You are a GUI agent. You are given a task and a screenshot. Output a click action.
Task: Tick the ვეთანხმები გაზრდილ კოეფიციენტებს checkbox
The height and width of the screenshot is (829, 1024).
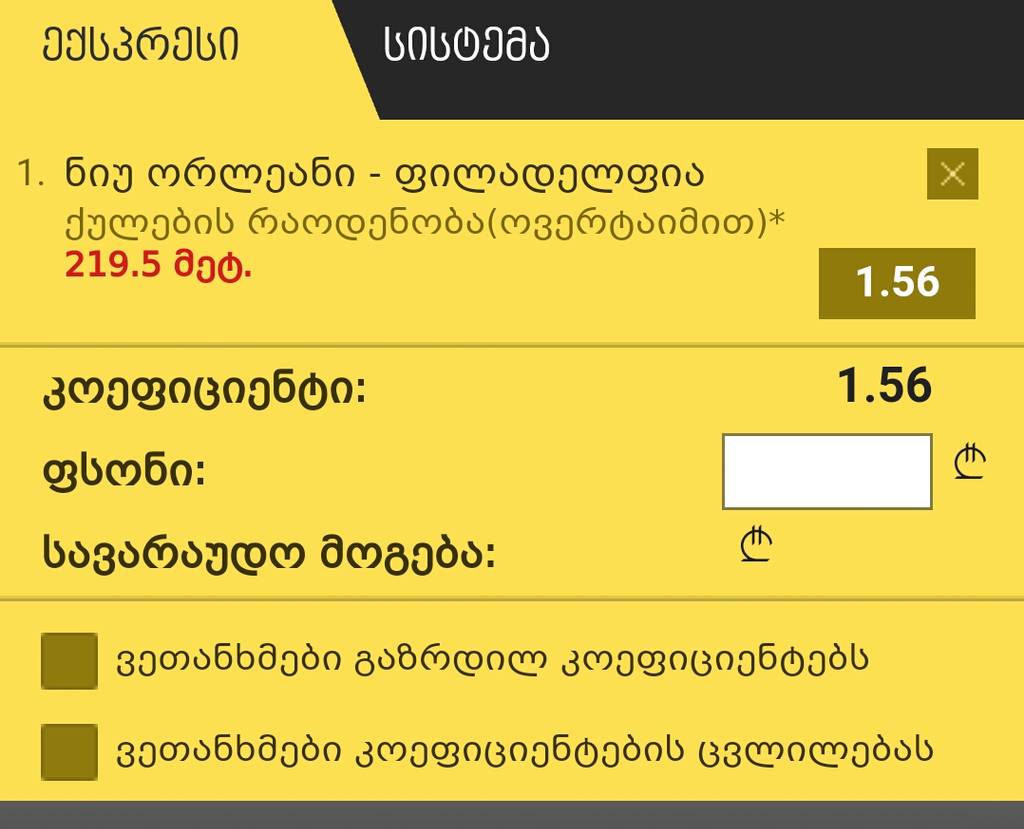(69, 660)
